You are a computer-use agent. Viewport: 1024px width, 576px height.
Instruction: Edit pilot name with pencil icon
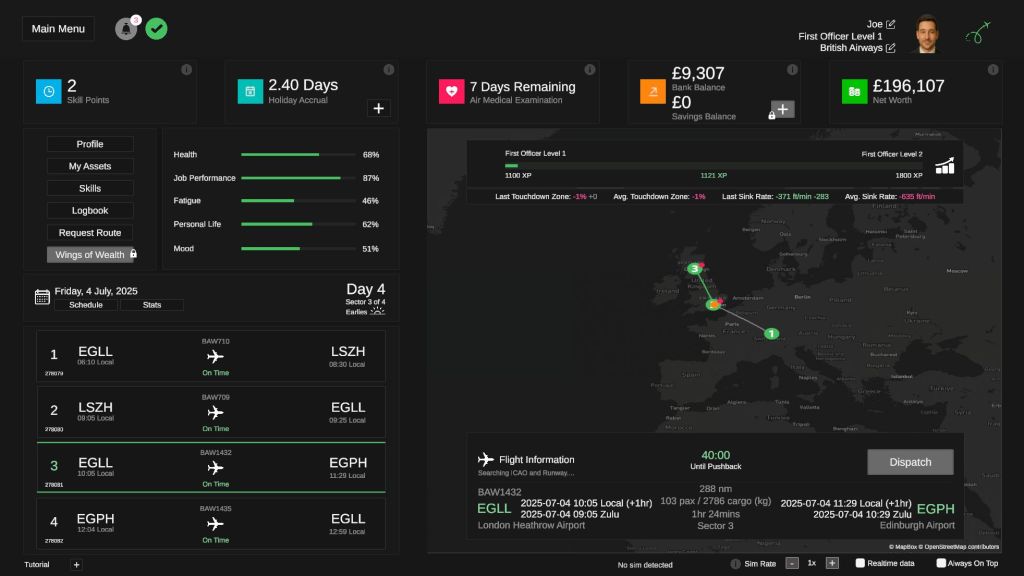coord(891,24)
